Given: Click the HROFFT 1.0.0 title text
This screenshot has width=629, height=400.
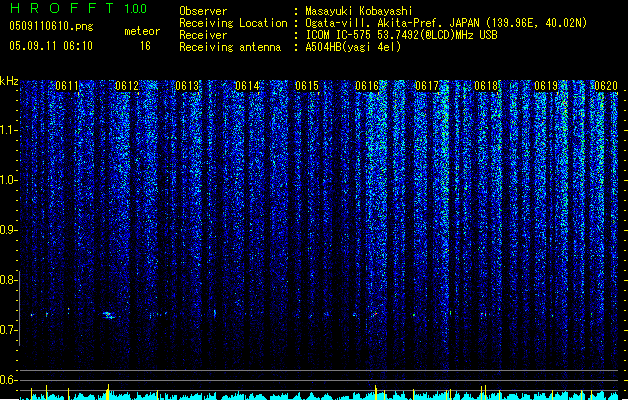Looking at the screenshot, I should click(x=78, y=8).
